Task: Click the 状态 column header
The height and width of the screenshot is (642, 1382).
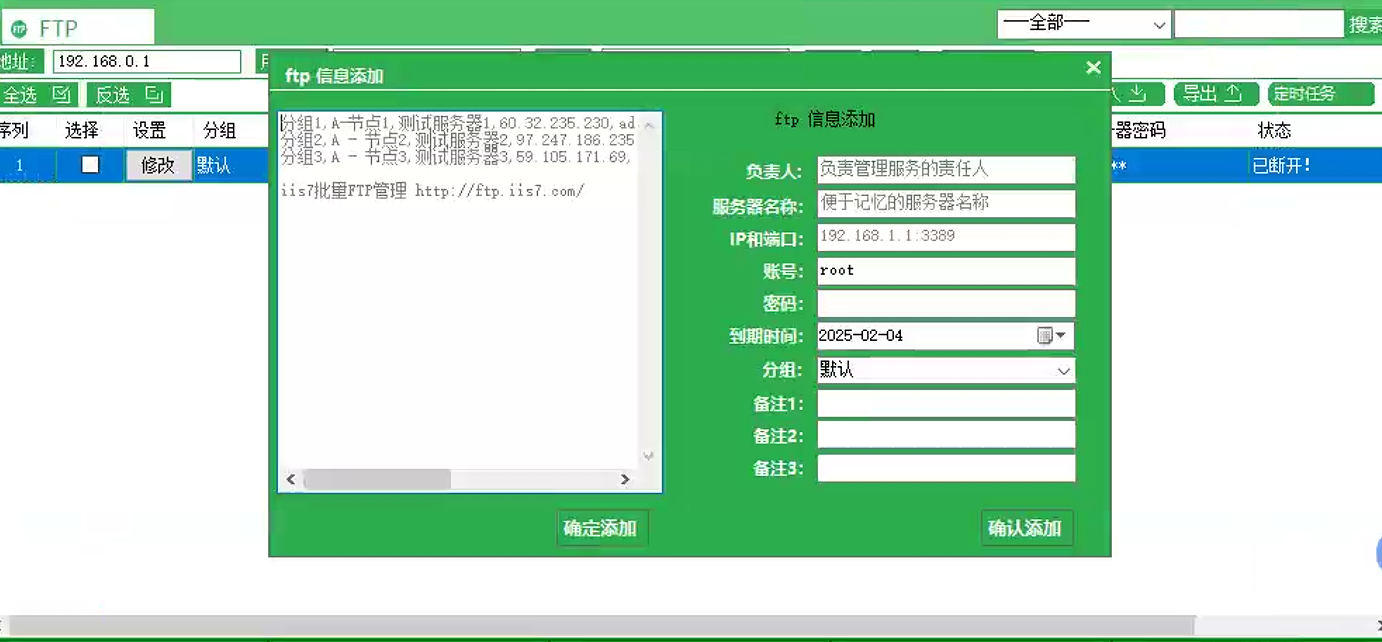Action: coord(1274,131)
